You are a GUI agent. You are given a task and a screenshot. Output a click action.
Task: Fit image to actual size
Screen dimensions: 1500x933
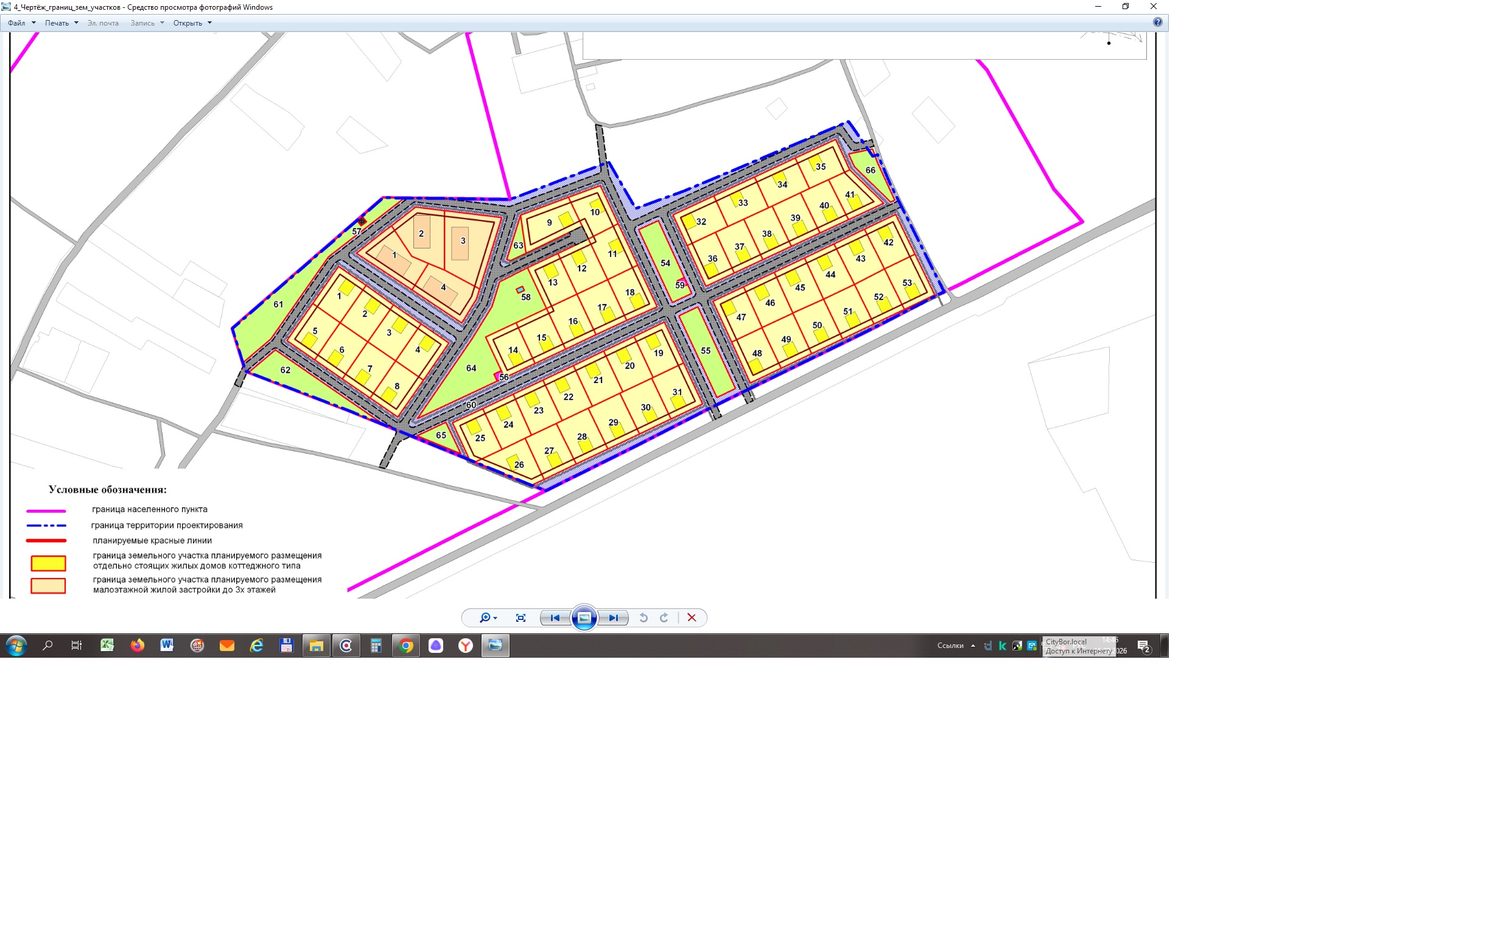click(520, 618)
